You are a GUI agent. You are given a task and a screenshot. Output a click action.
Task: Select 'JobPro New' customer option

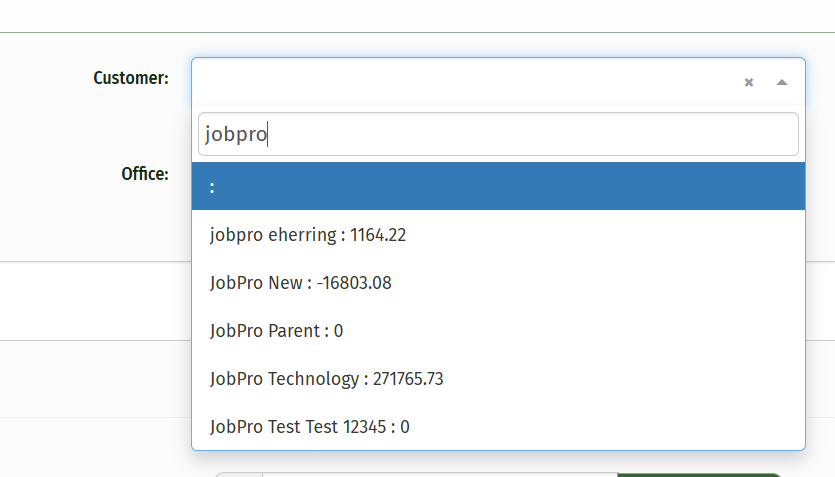point(300,283)
